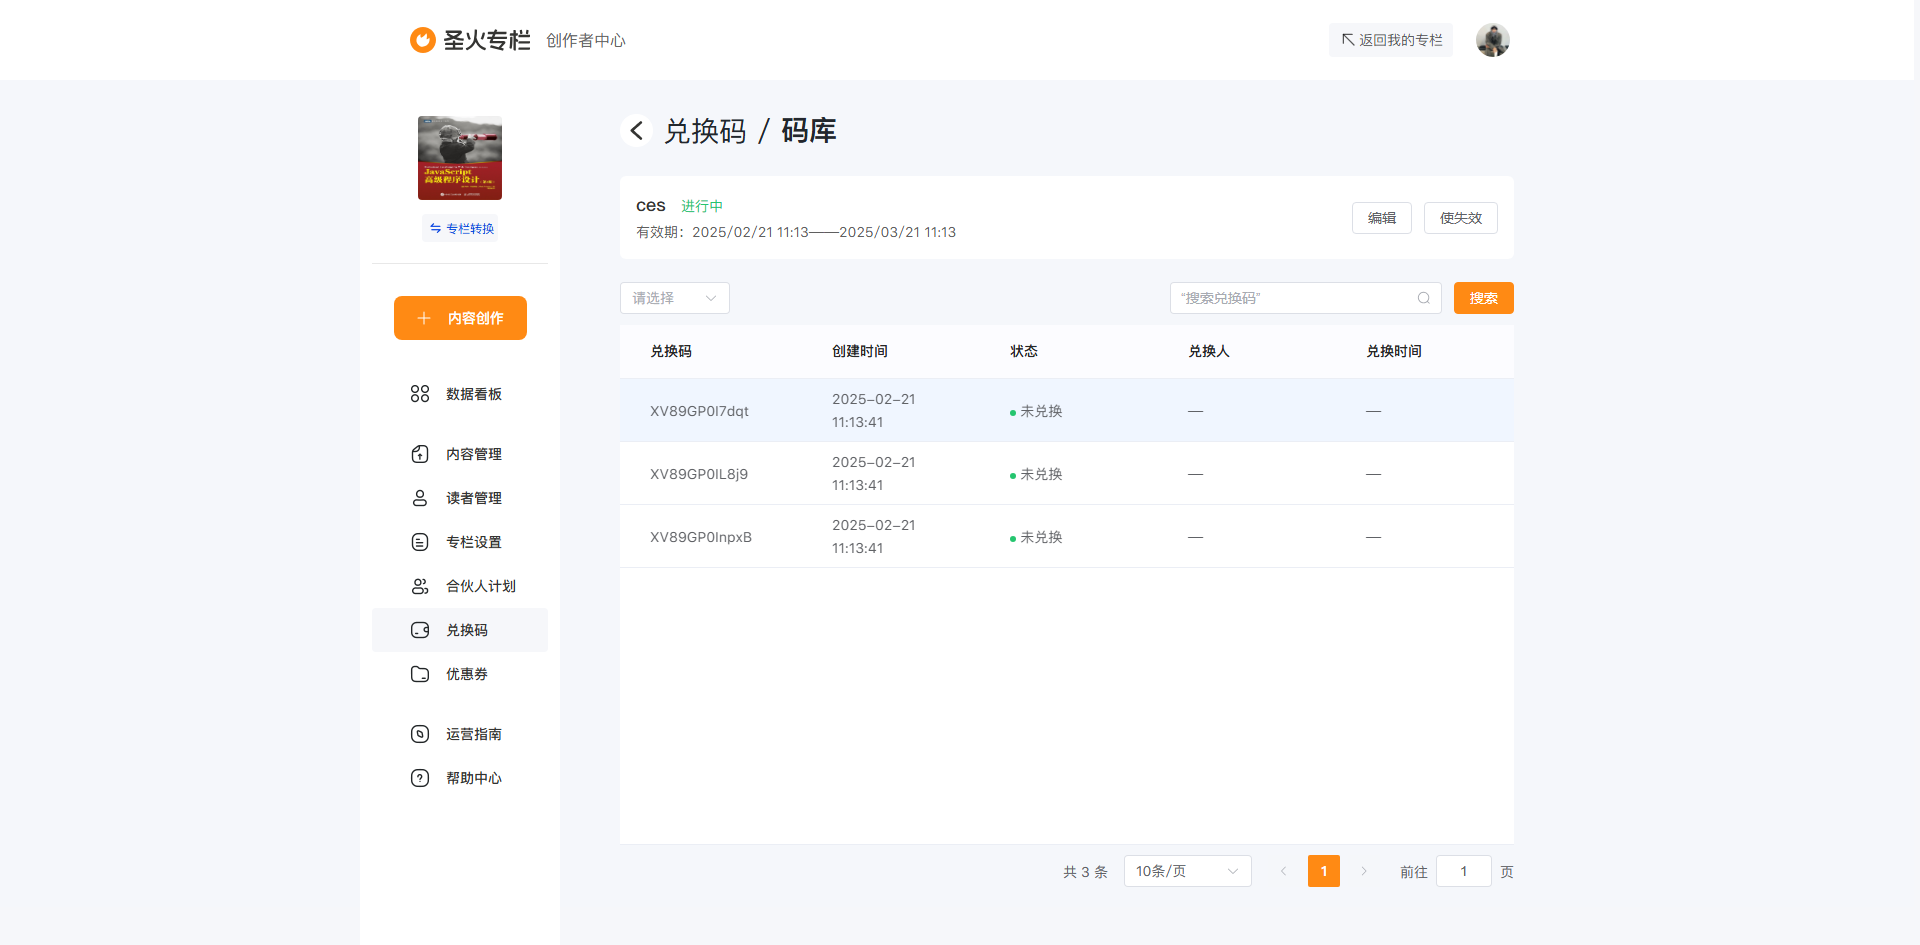Click the 圣火专栏 flame logo

click(423, 40)
